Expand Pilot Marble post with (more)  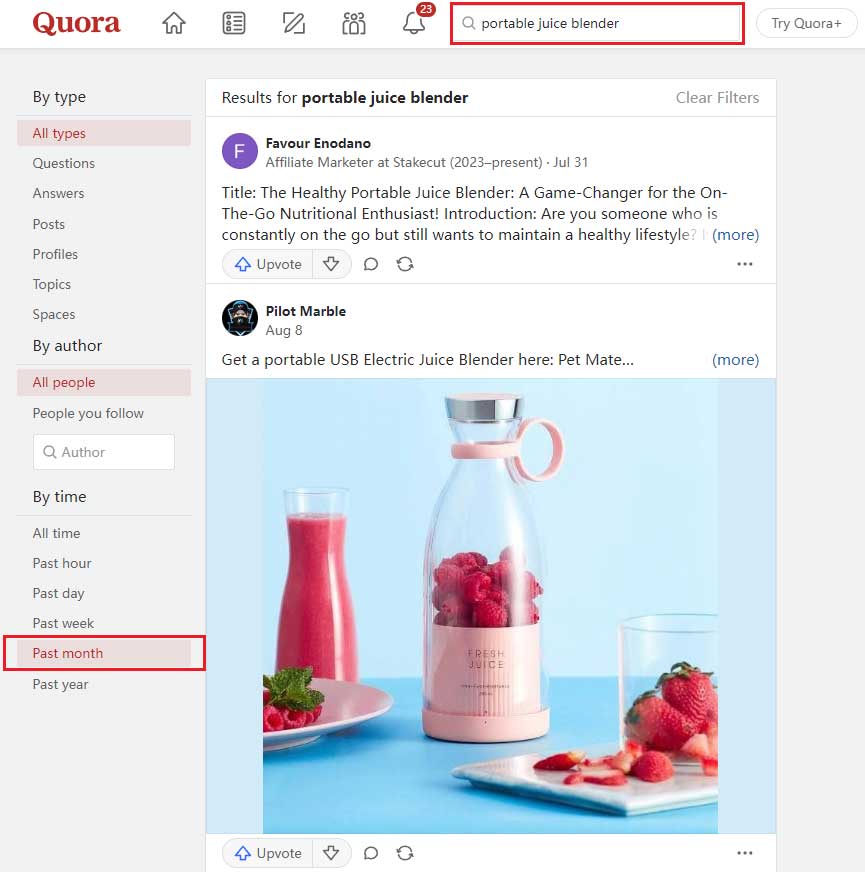[735, 360]
